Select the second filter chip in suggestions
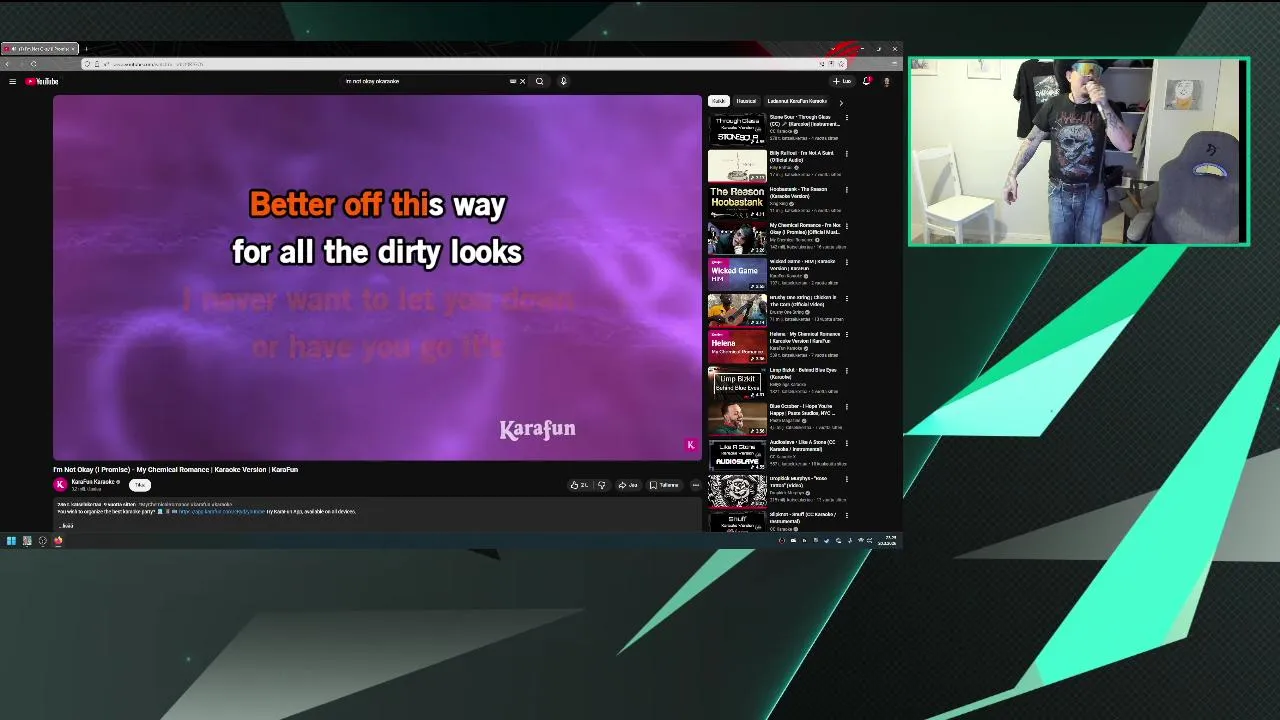Screen dimensions: 1280x720 pos(746,101)
